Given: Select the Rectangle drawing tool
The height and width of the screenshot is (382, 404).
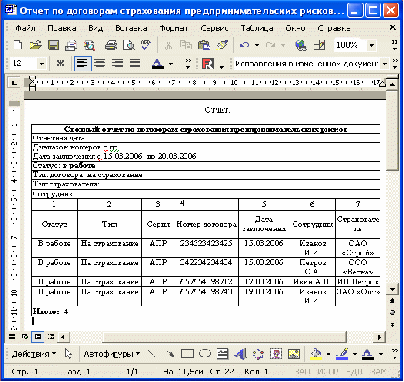Looking at the screenshot, I should 187,354.
